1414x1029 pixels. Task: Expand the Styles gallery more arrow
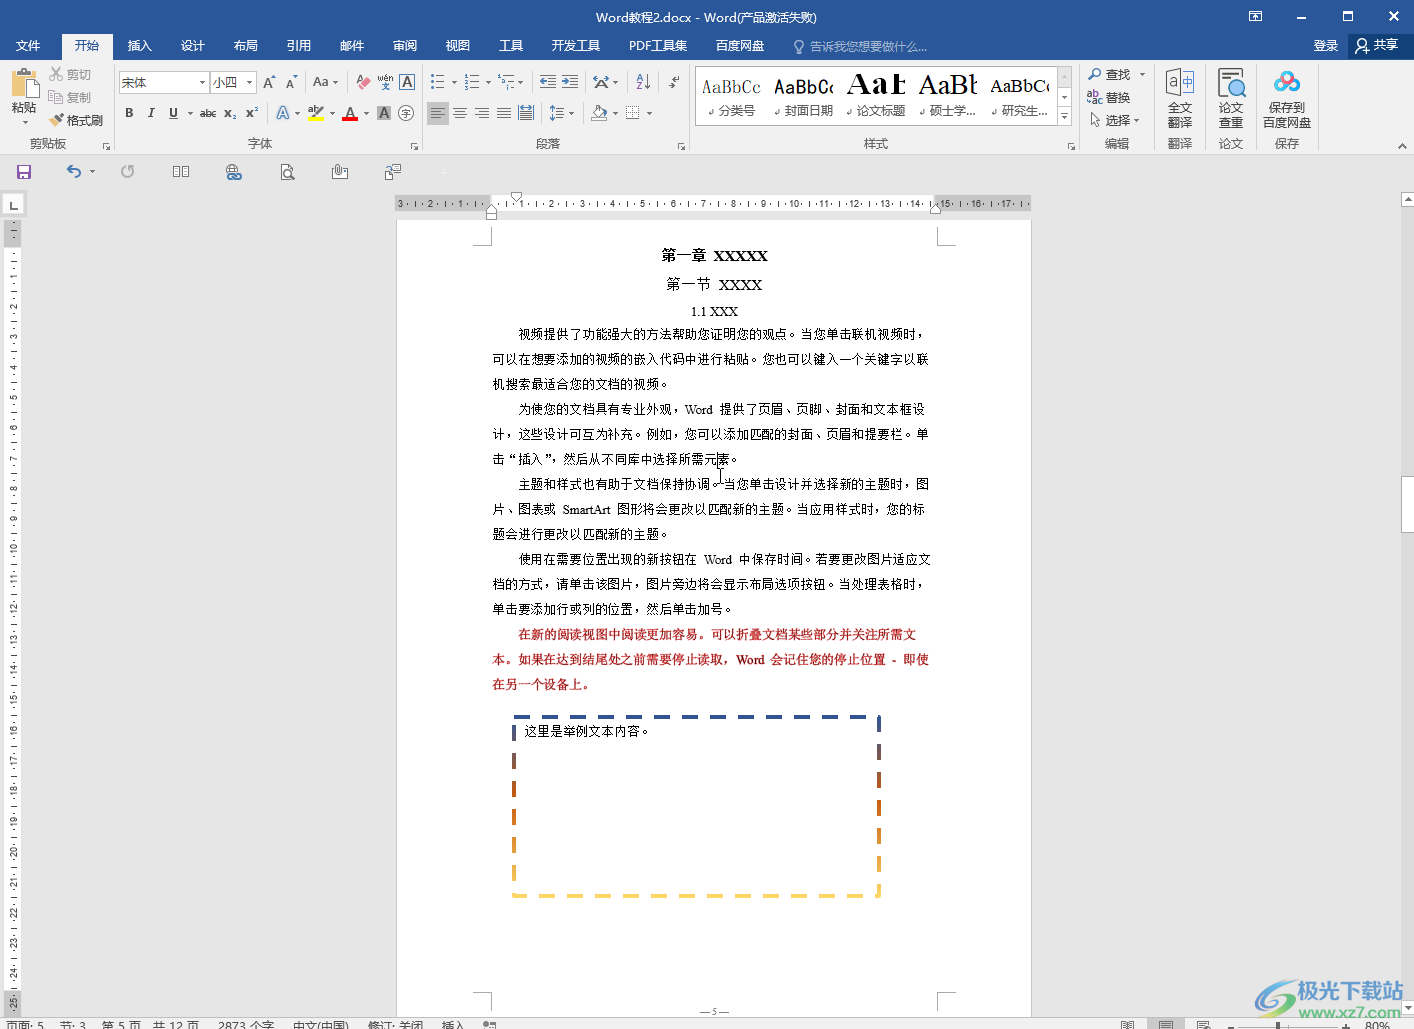pos(1065,117)
